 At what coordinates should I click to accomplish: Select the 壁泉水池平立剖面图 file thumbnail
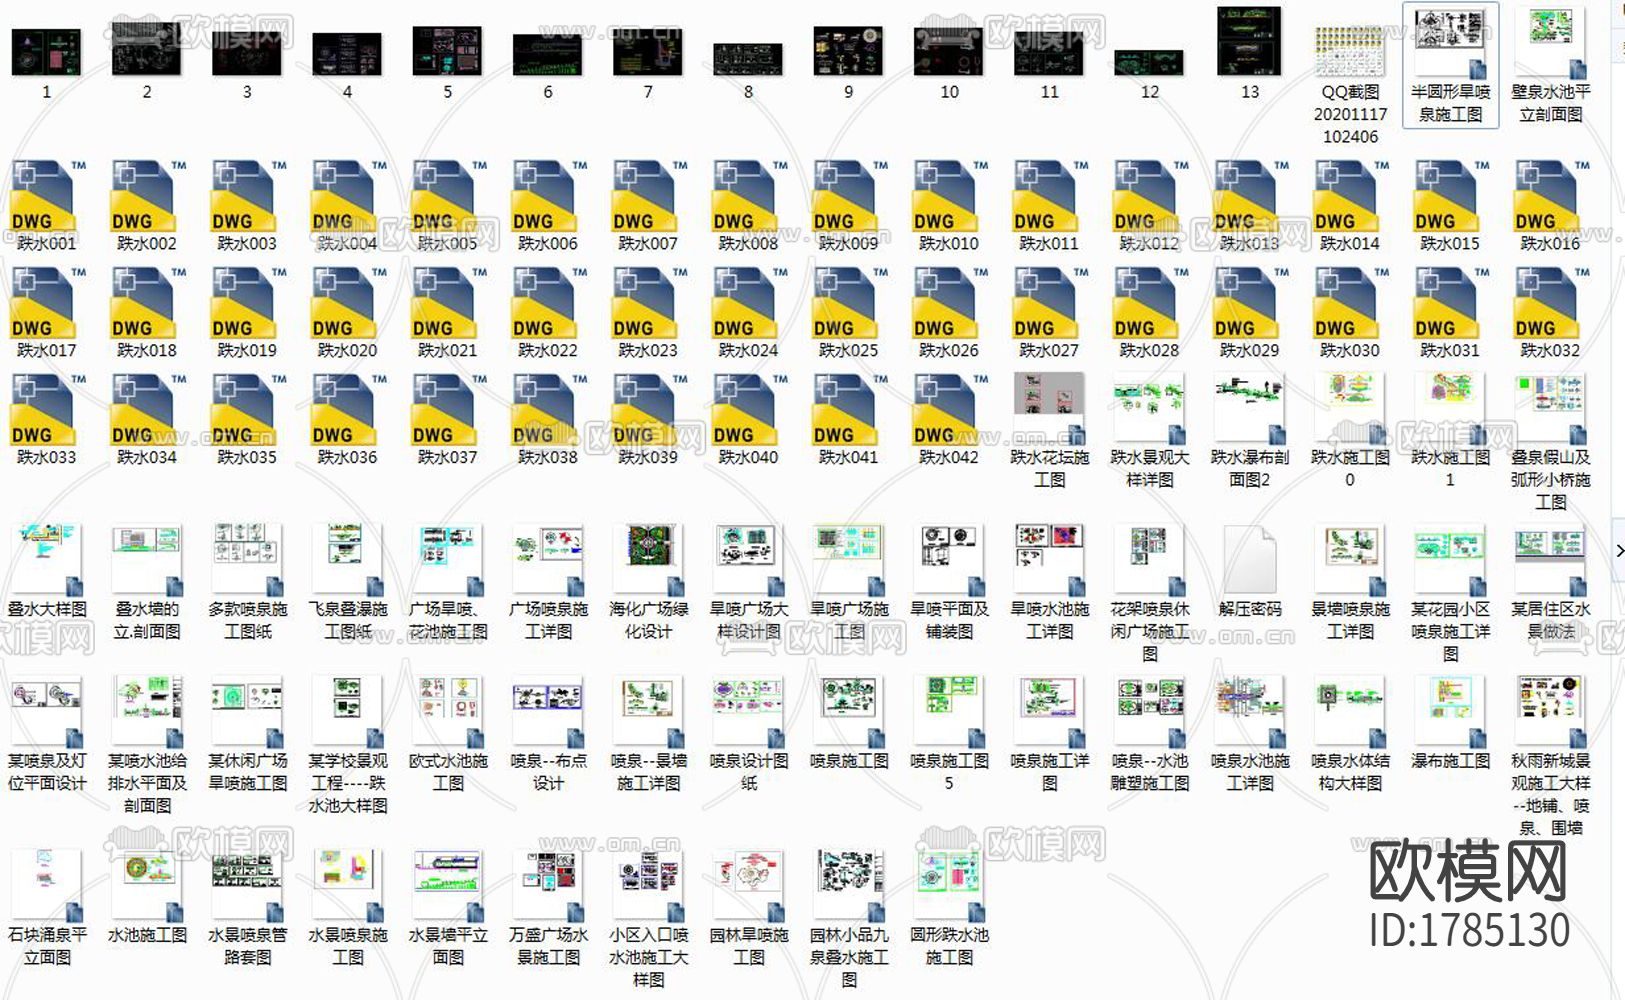1551,43
